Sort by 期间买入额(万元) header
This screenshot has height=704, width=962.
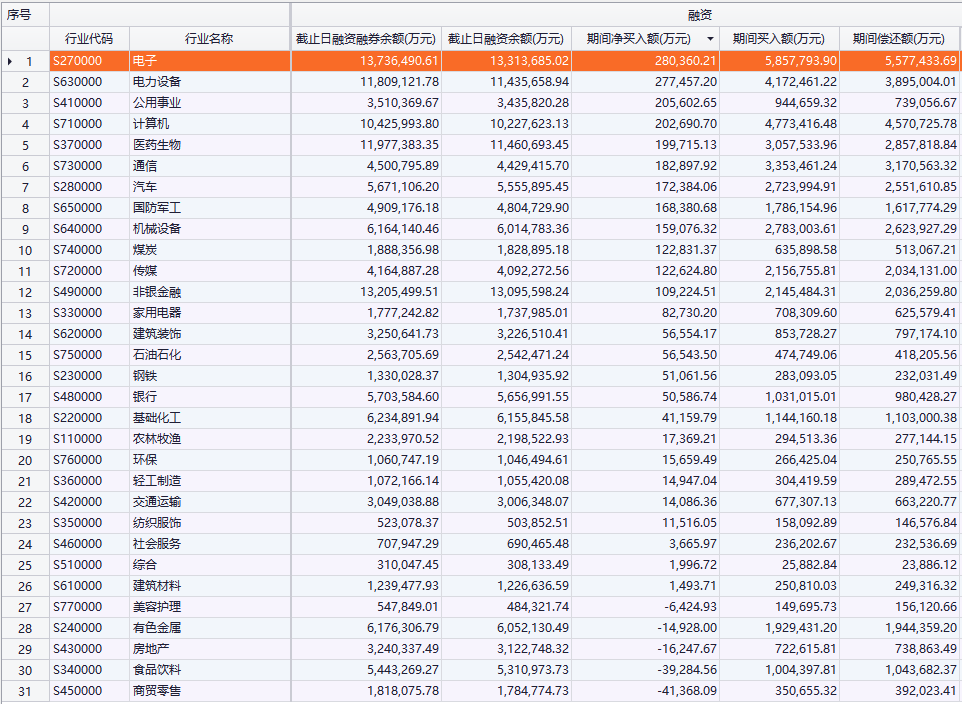pyautogui.click(x=779, y=39)
